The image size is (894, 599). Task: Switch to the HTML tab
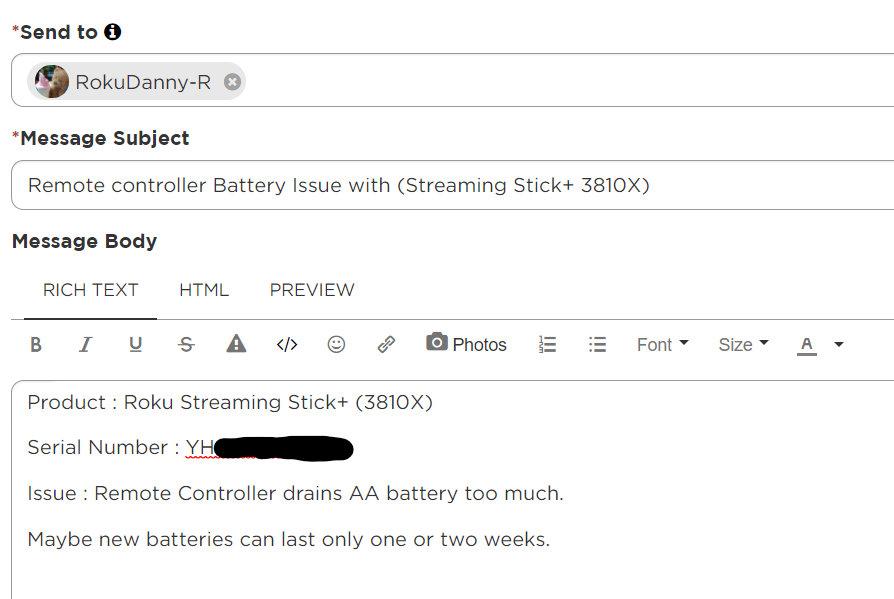(x=204, y=290)
